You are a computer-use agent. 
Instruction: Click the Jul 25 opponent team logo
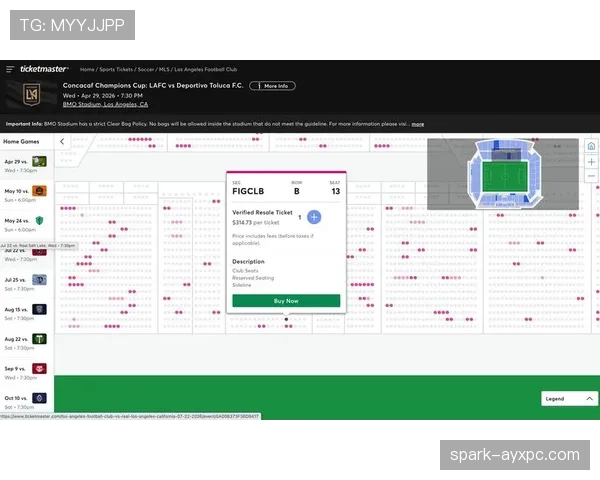tap(39, 280)
